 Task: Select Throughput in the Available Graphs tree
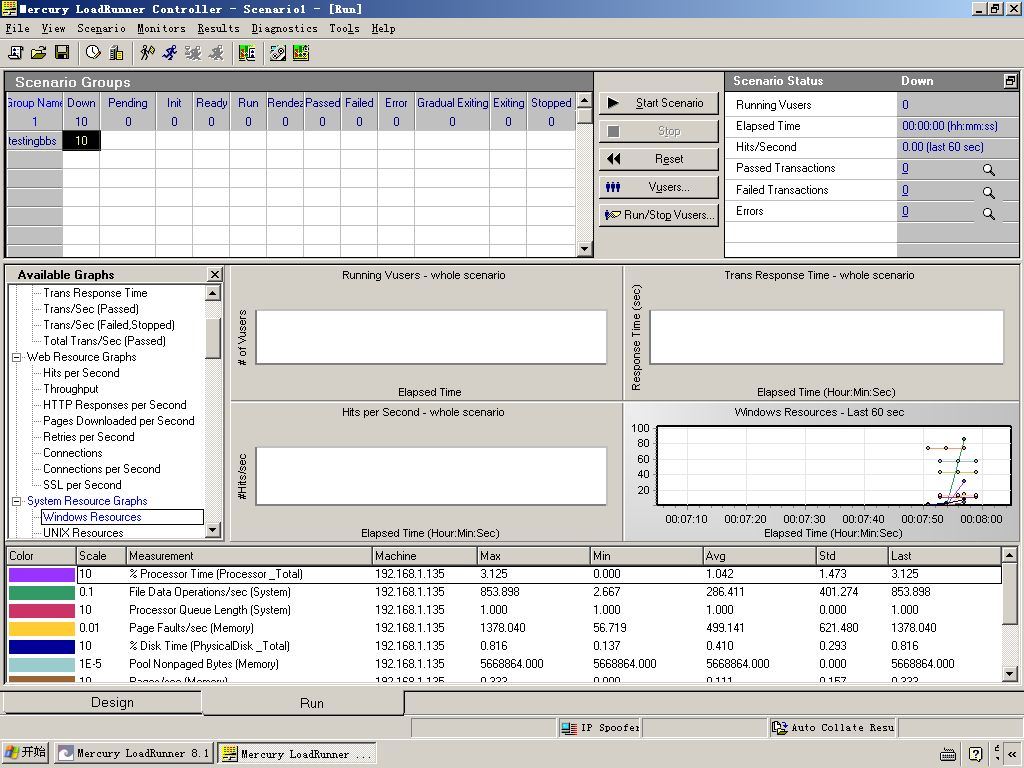[71, 389]
